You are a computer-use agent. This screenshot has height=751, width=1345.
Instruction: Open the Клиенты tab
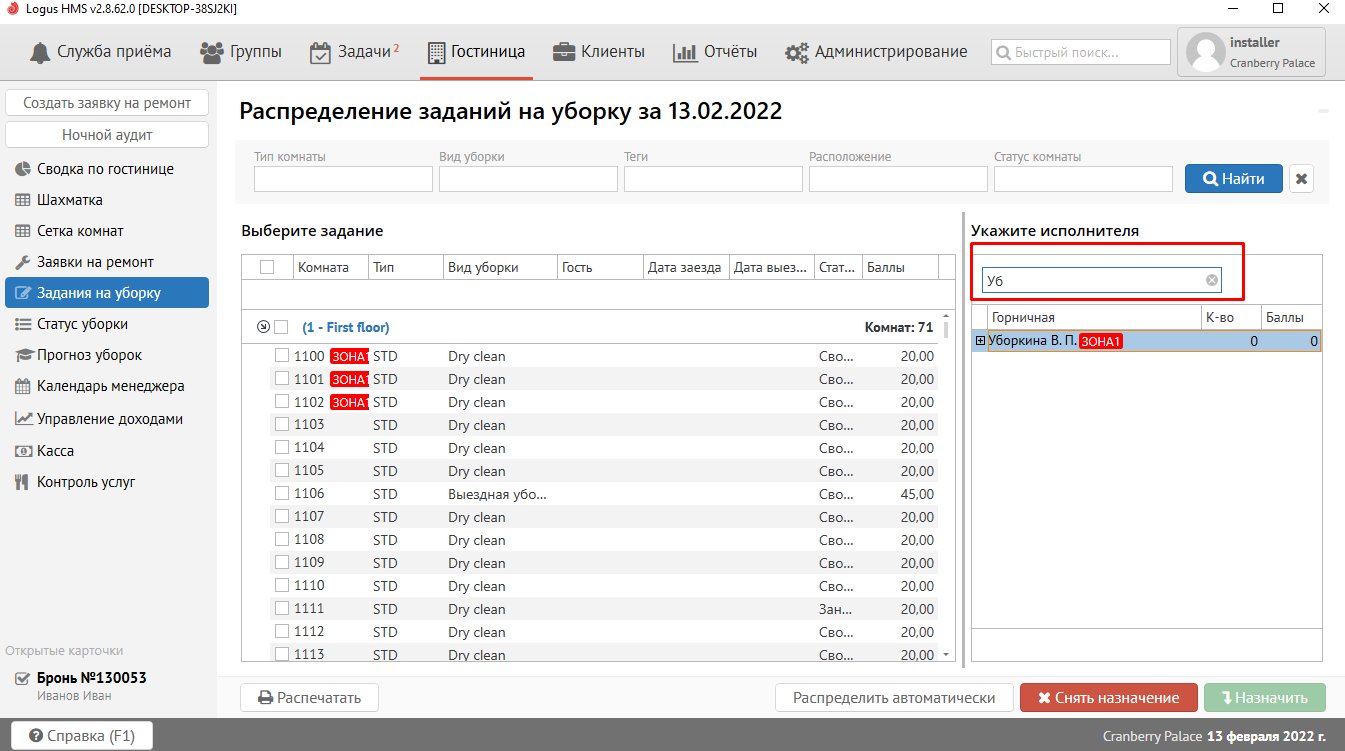[x=599, y=52]
